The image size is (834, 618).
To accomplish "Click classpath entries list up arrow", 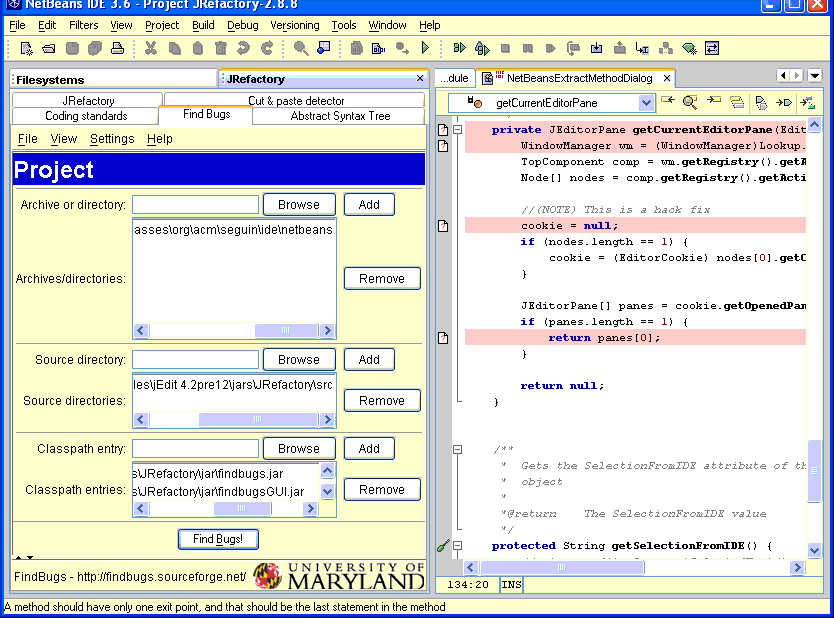I will 328,471.
